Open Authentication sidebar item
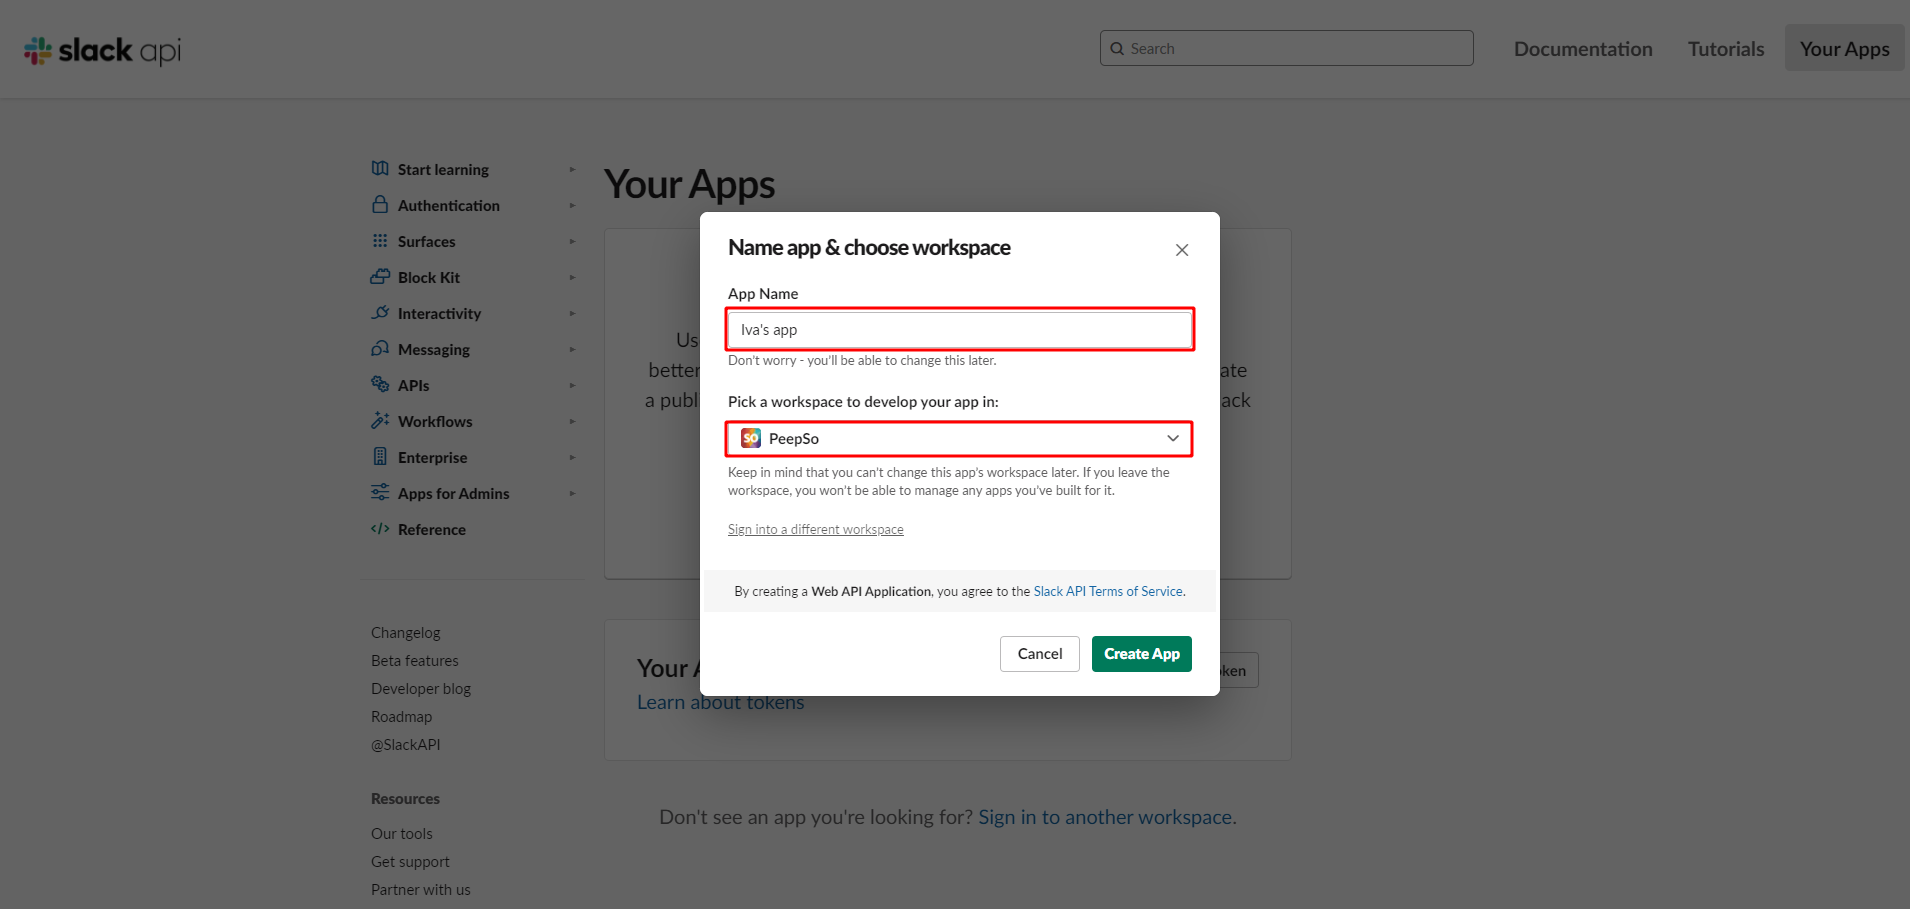Viewport: 1910px width, 909px height. pos(449,206)
